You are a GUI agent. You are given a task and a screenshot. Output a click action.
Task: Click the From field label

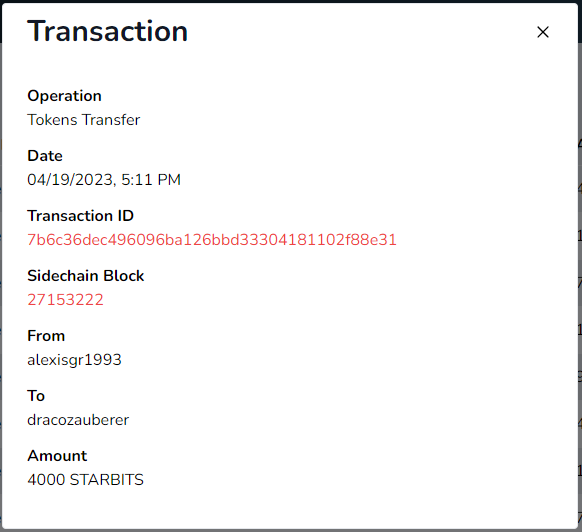[x=46, y=336]
